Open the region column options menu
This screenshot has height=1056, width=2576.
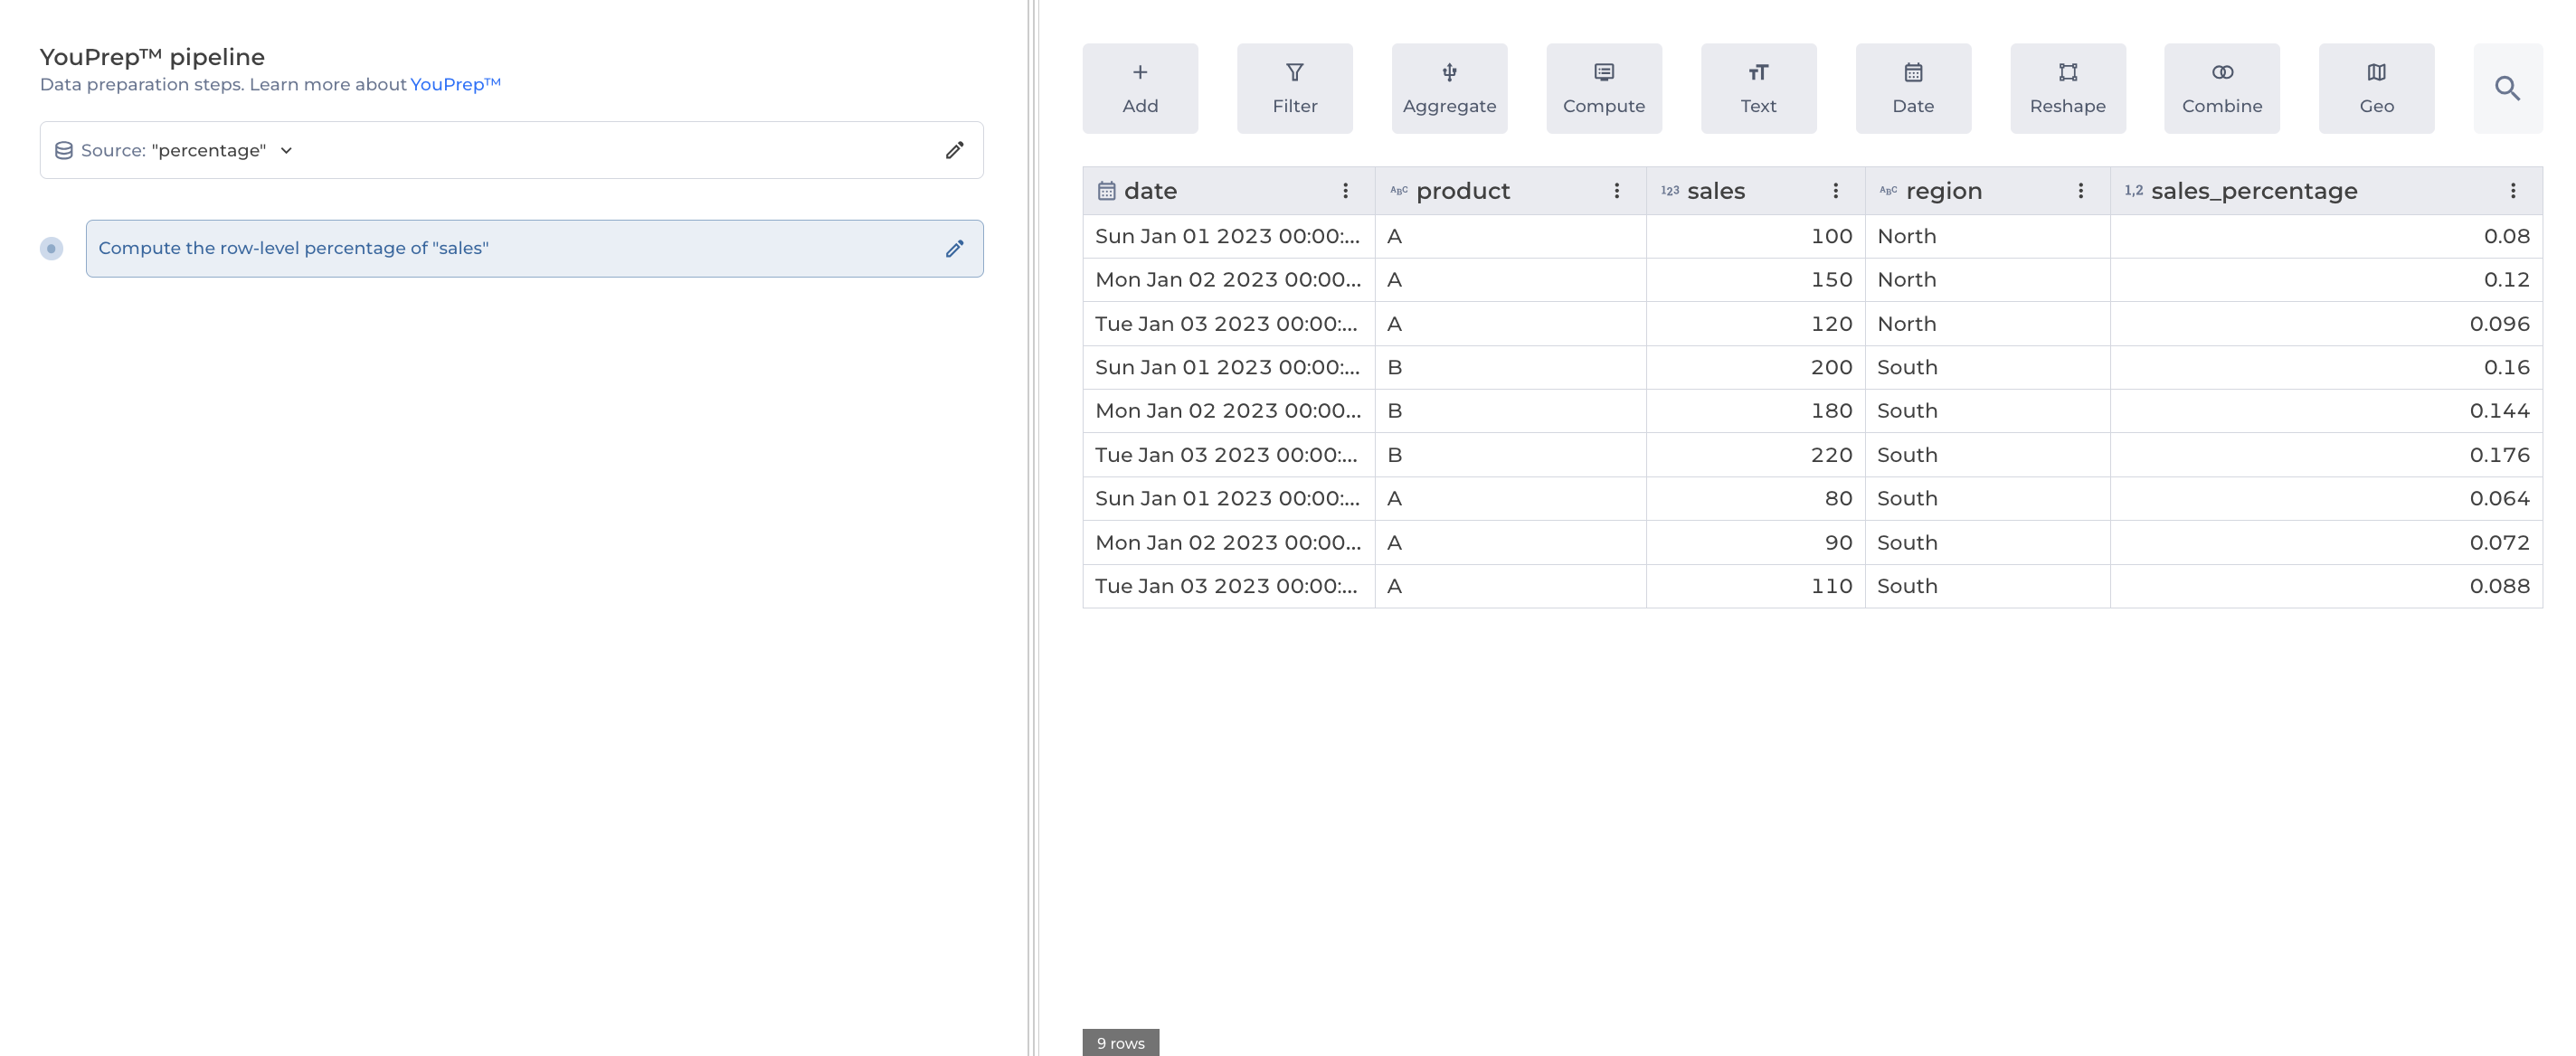tap(2079, 191)
